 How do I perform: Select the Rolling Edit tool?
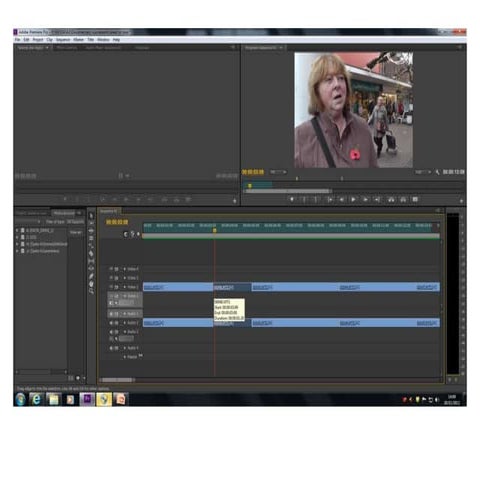pos(91,238)
